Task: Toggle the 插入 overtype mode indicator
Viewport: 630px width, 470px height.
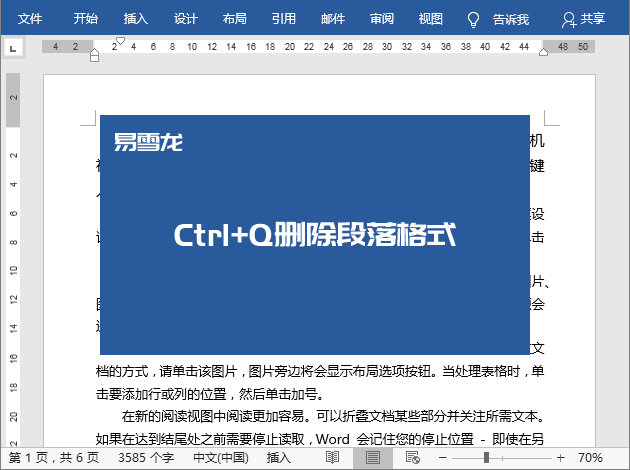Action: (x=279, y=458)
